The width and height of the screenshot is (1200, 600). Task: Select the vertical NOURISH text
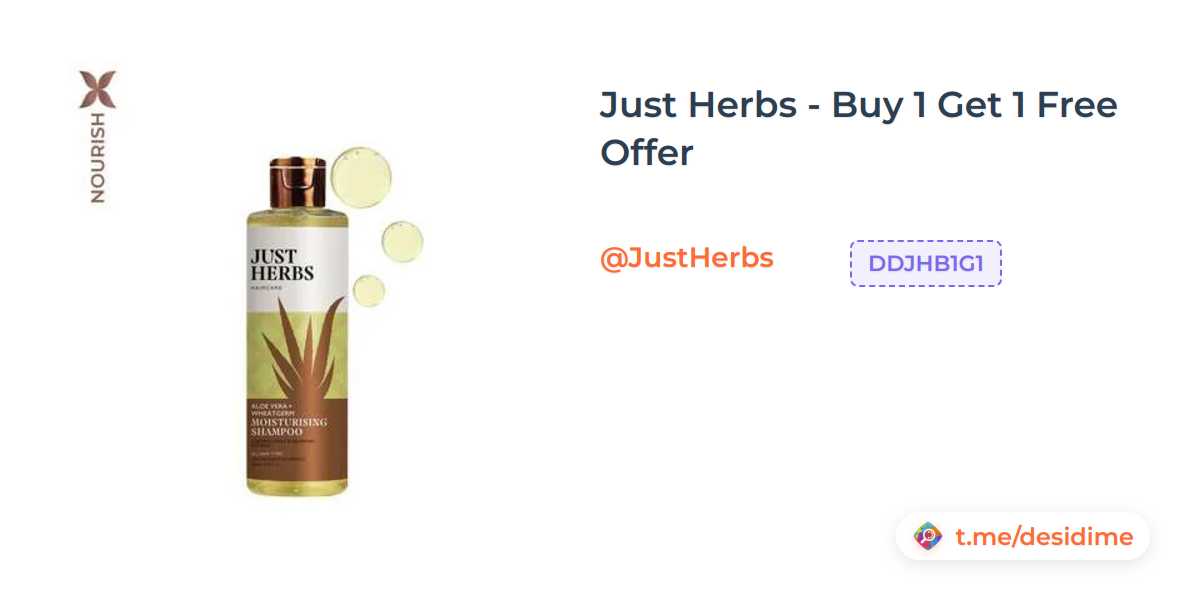click(98, 158)
